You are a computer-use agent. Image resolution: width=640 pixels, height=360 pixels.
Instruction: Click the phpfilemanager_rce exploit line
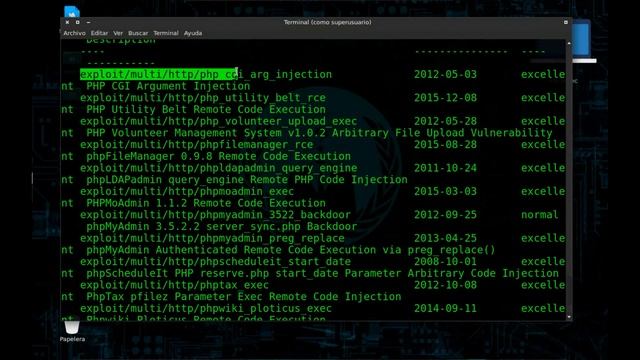[196, 144]
